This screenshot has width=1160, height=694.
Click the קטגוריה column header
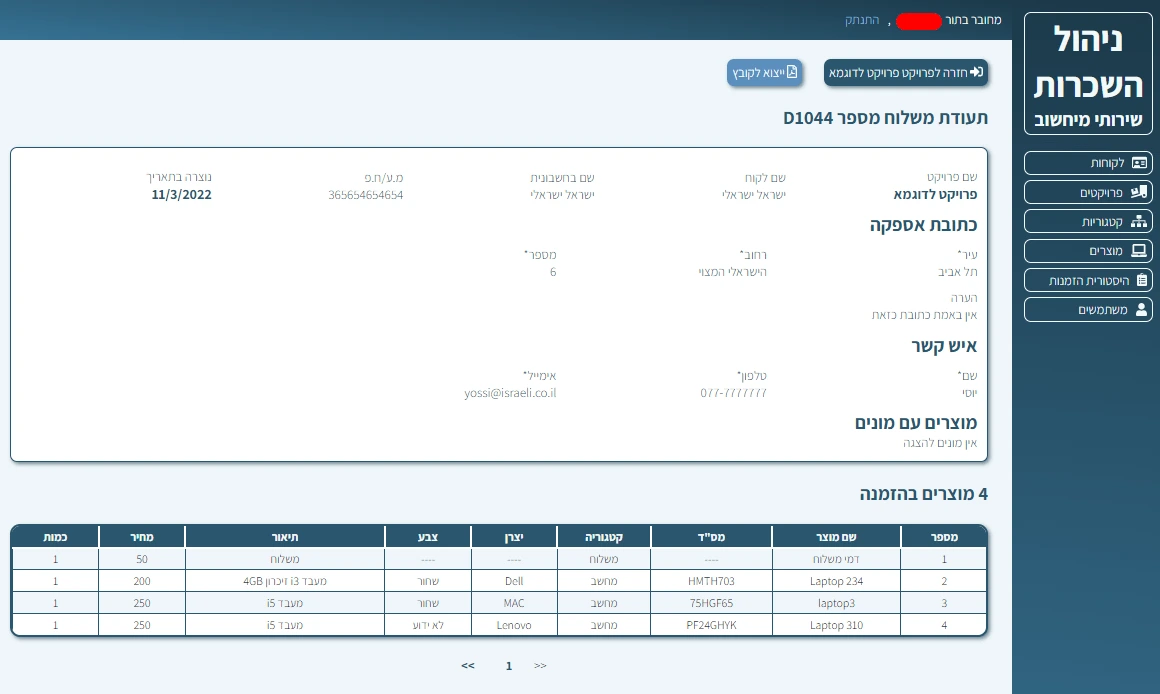604,537
